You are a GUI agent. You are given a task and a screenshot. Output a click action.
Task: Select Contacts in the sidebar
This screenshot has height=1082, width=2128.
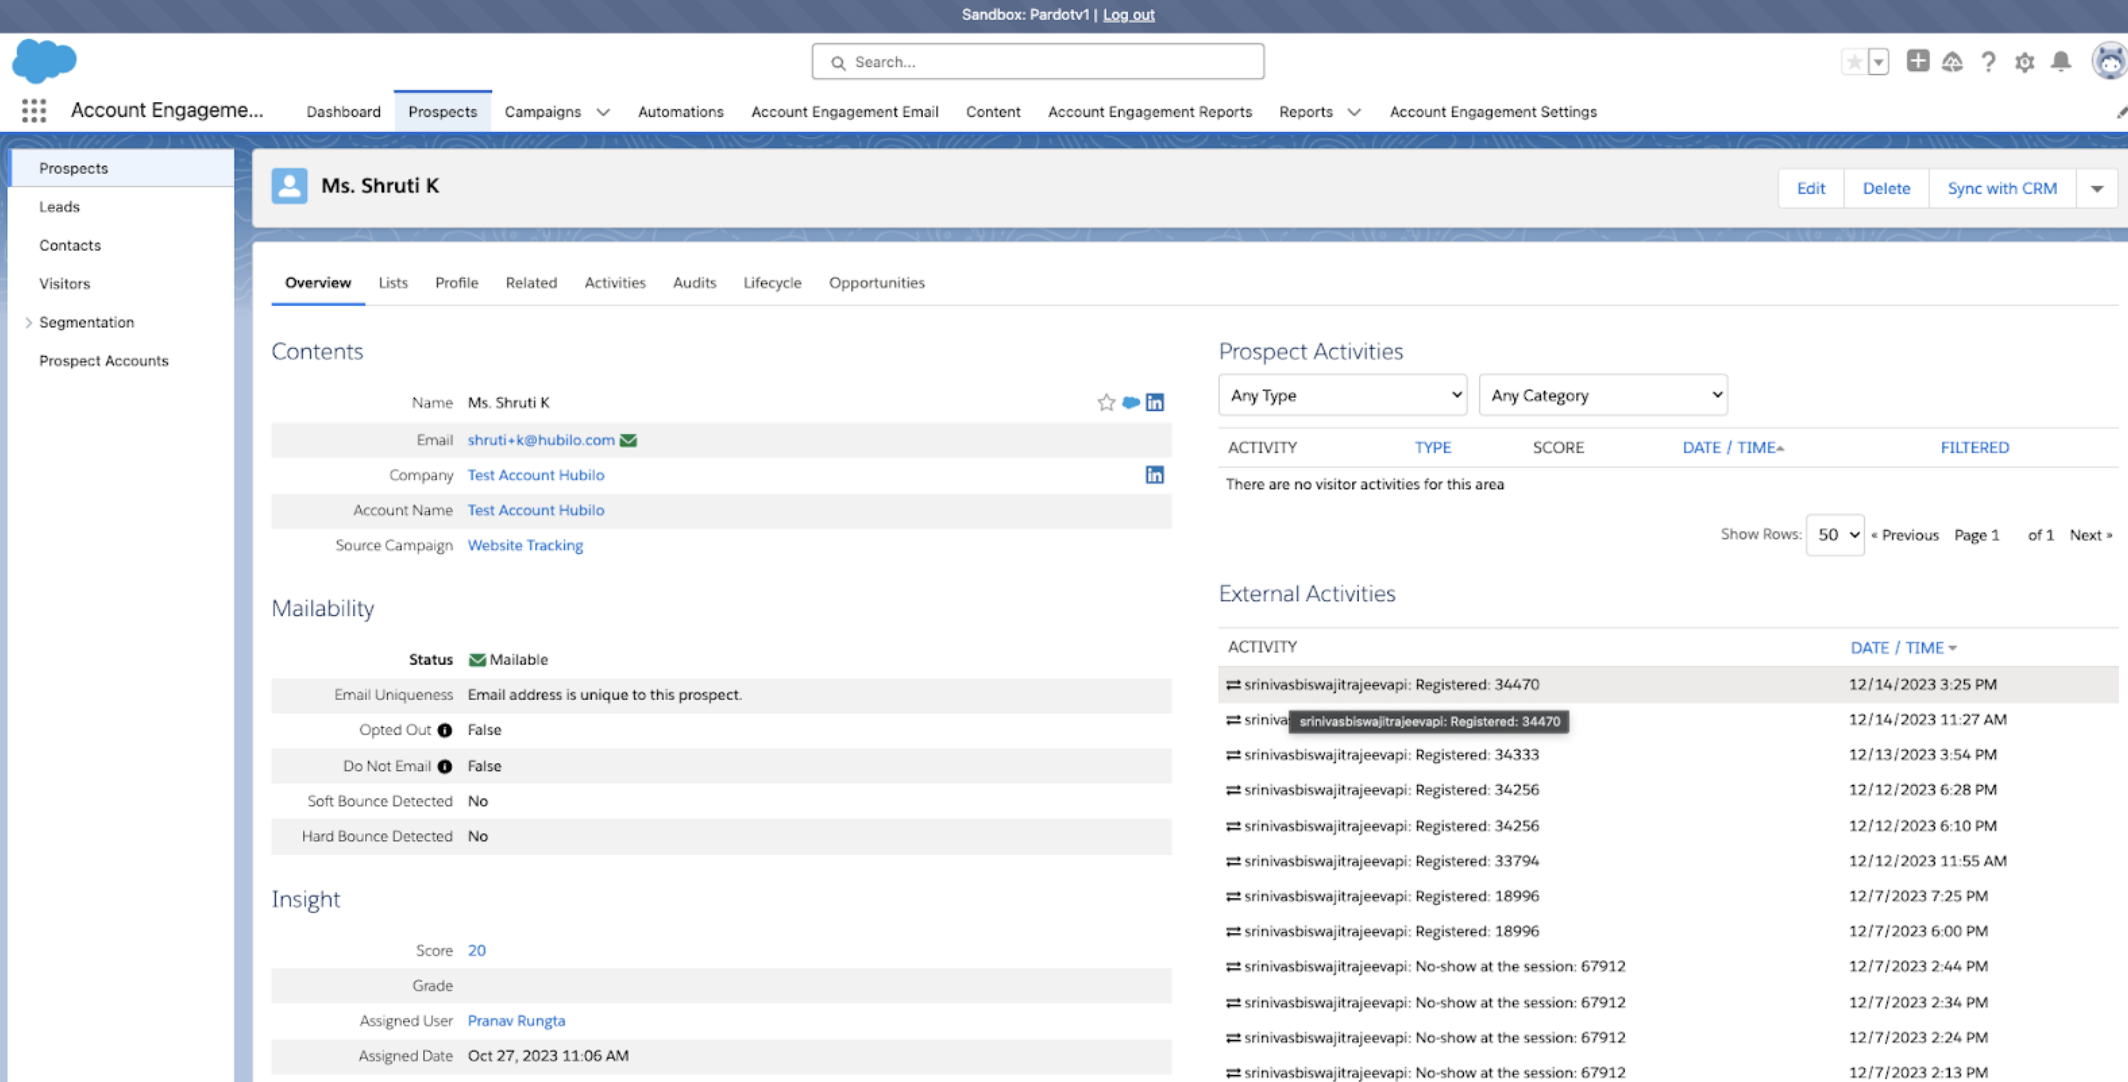pos(70,245)
